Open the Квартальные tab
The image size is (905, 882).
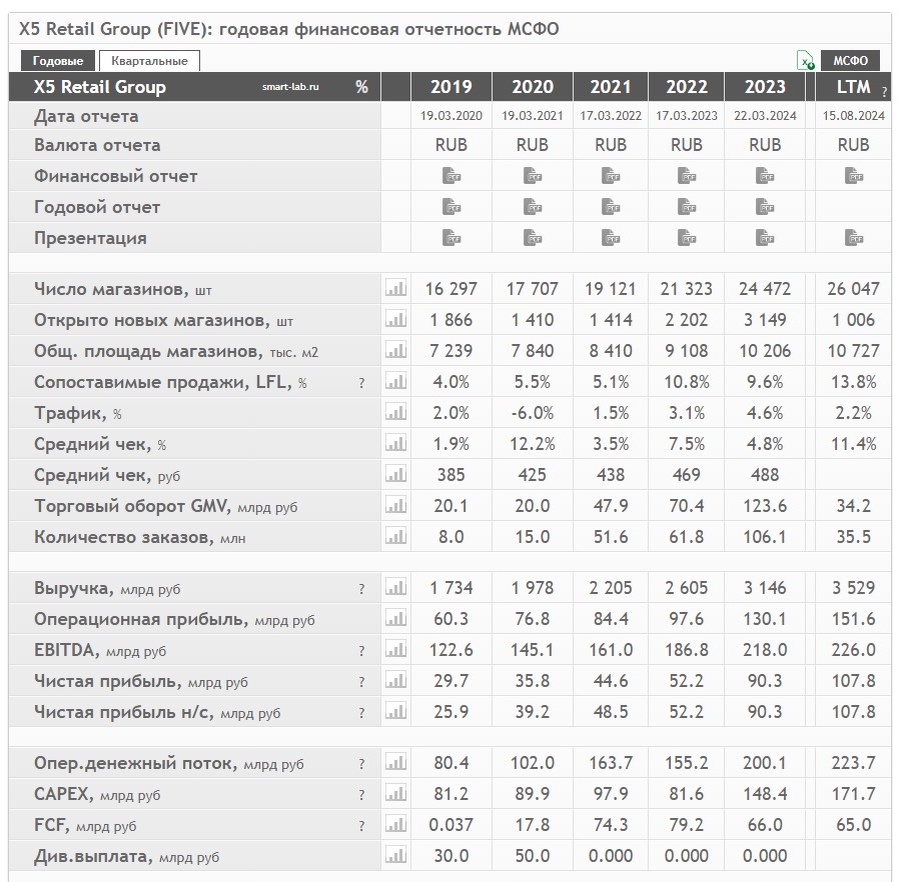tap(149, 61)
